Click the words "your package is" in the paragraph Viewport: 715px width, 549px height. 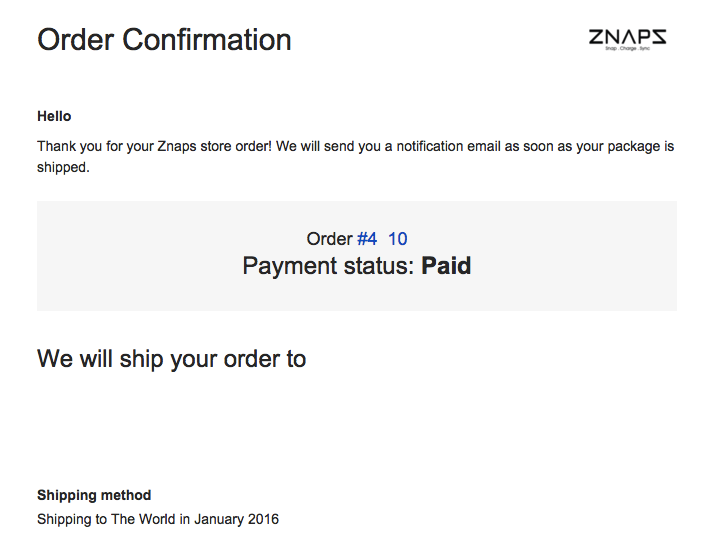625,146
